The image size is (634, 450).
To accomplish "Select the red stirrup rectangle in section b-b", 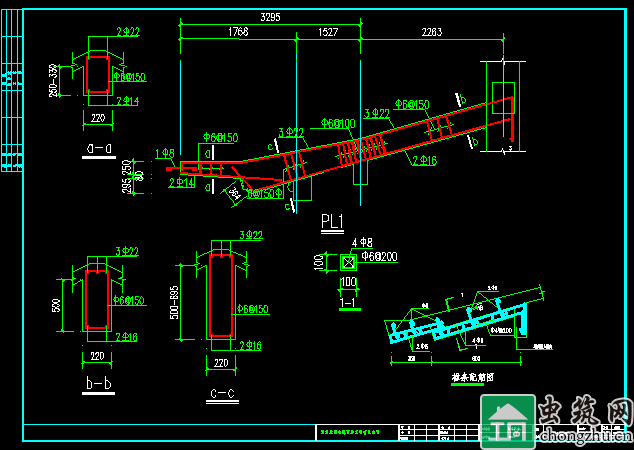I will coord(97,299).
